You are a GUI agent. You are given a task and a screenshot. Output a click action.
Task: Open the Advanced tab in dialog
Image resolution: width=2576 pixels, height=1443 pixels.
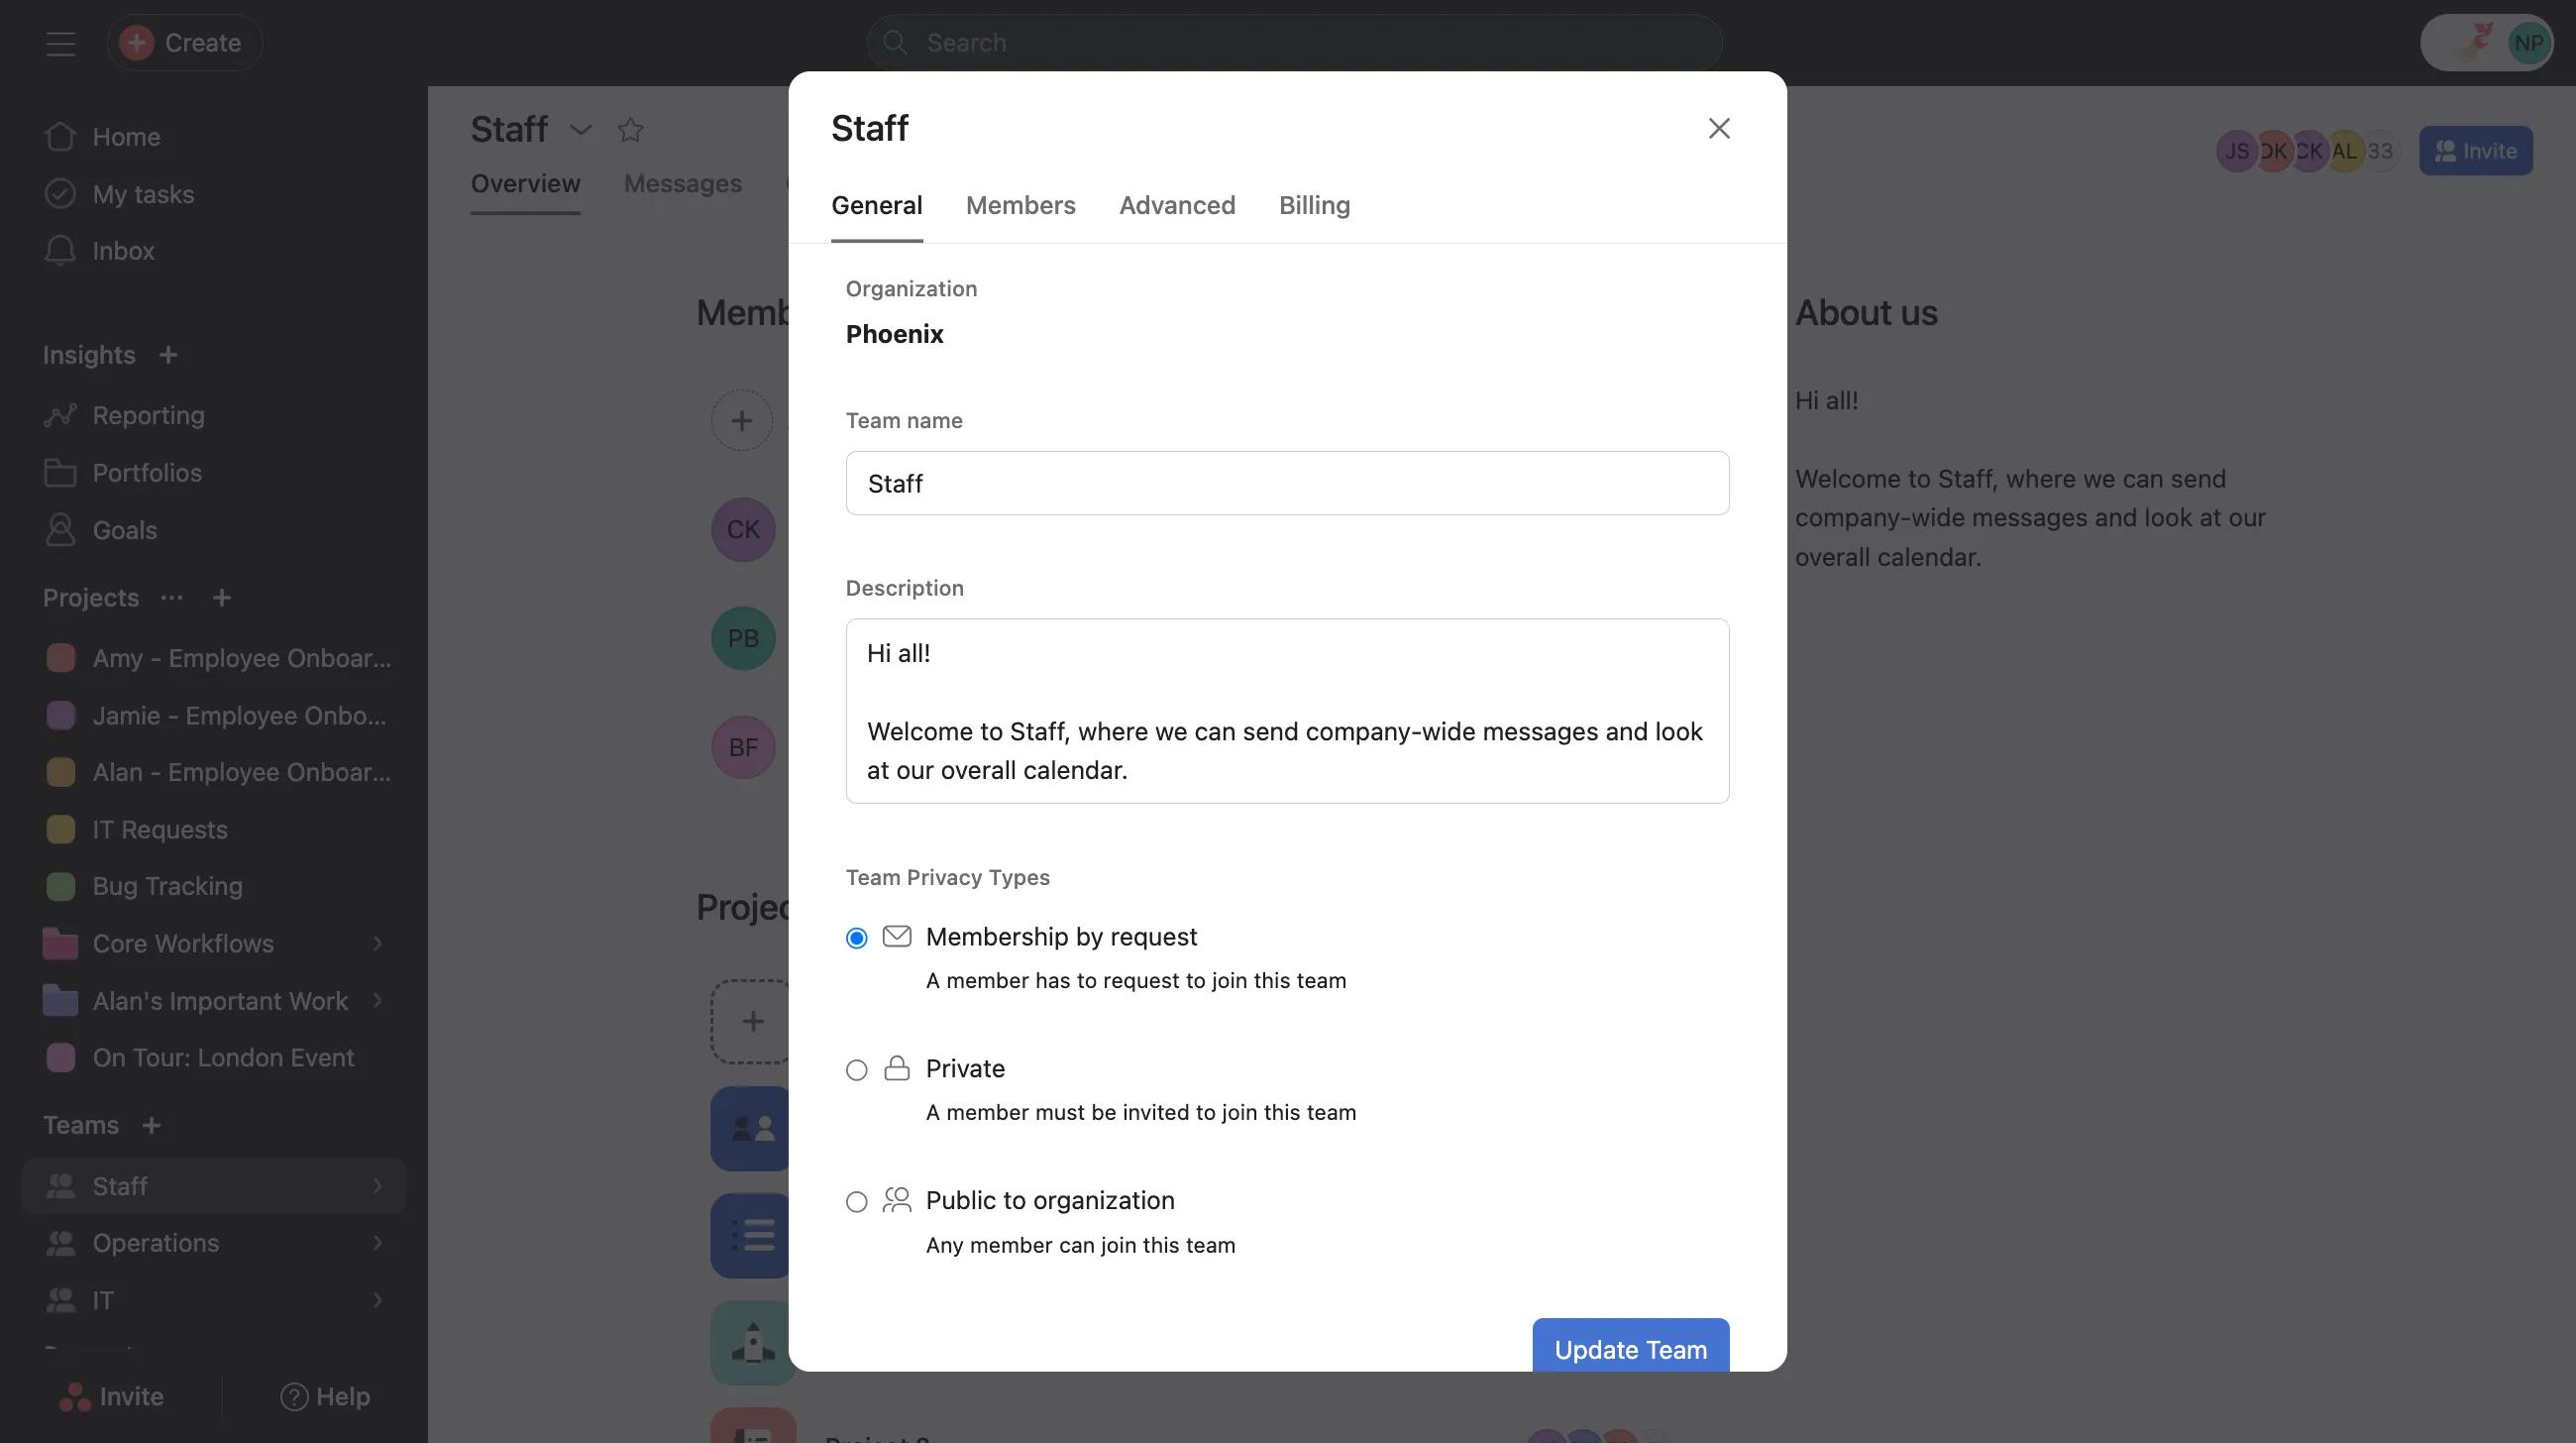click(1177, 206)
